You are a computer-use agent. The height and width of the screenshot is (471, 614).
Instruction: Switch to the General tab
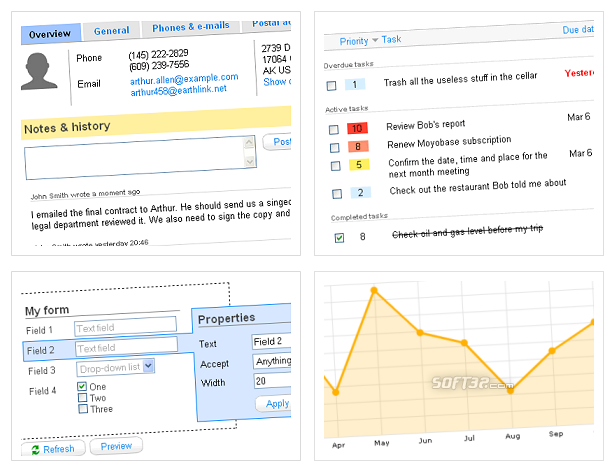[x=111, y=31]
